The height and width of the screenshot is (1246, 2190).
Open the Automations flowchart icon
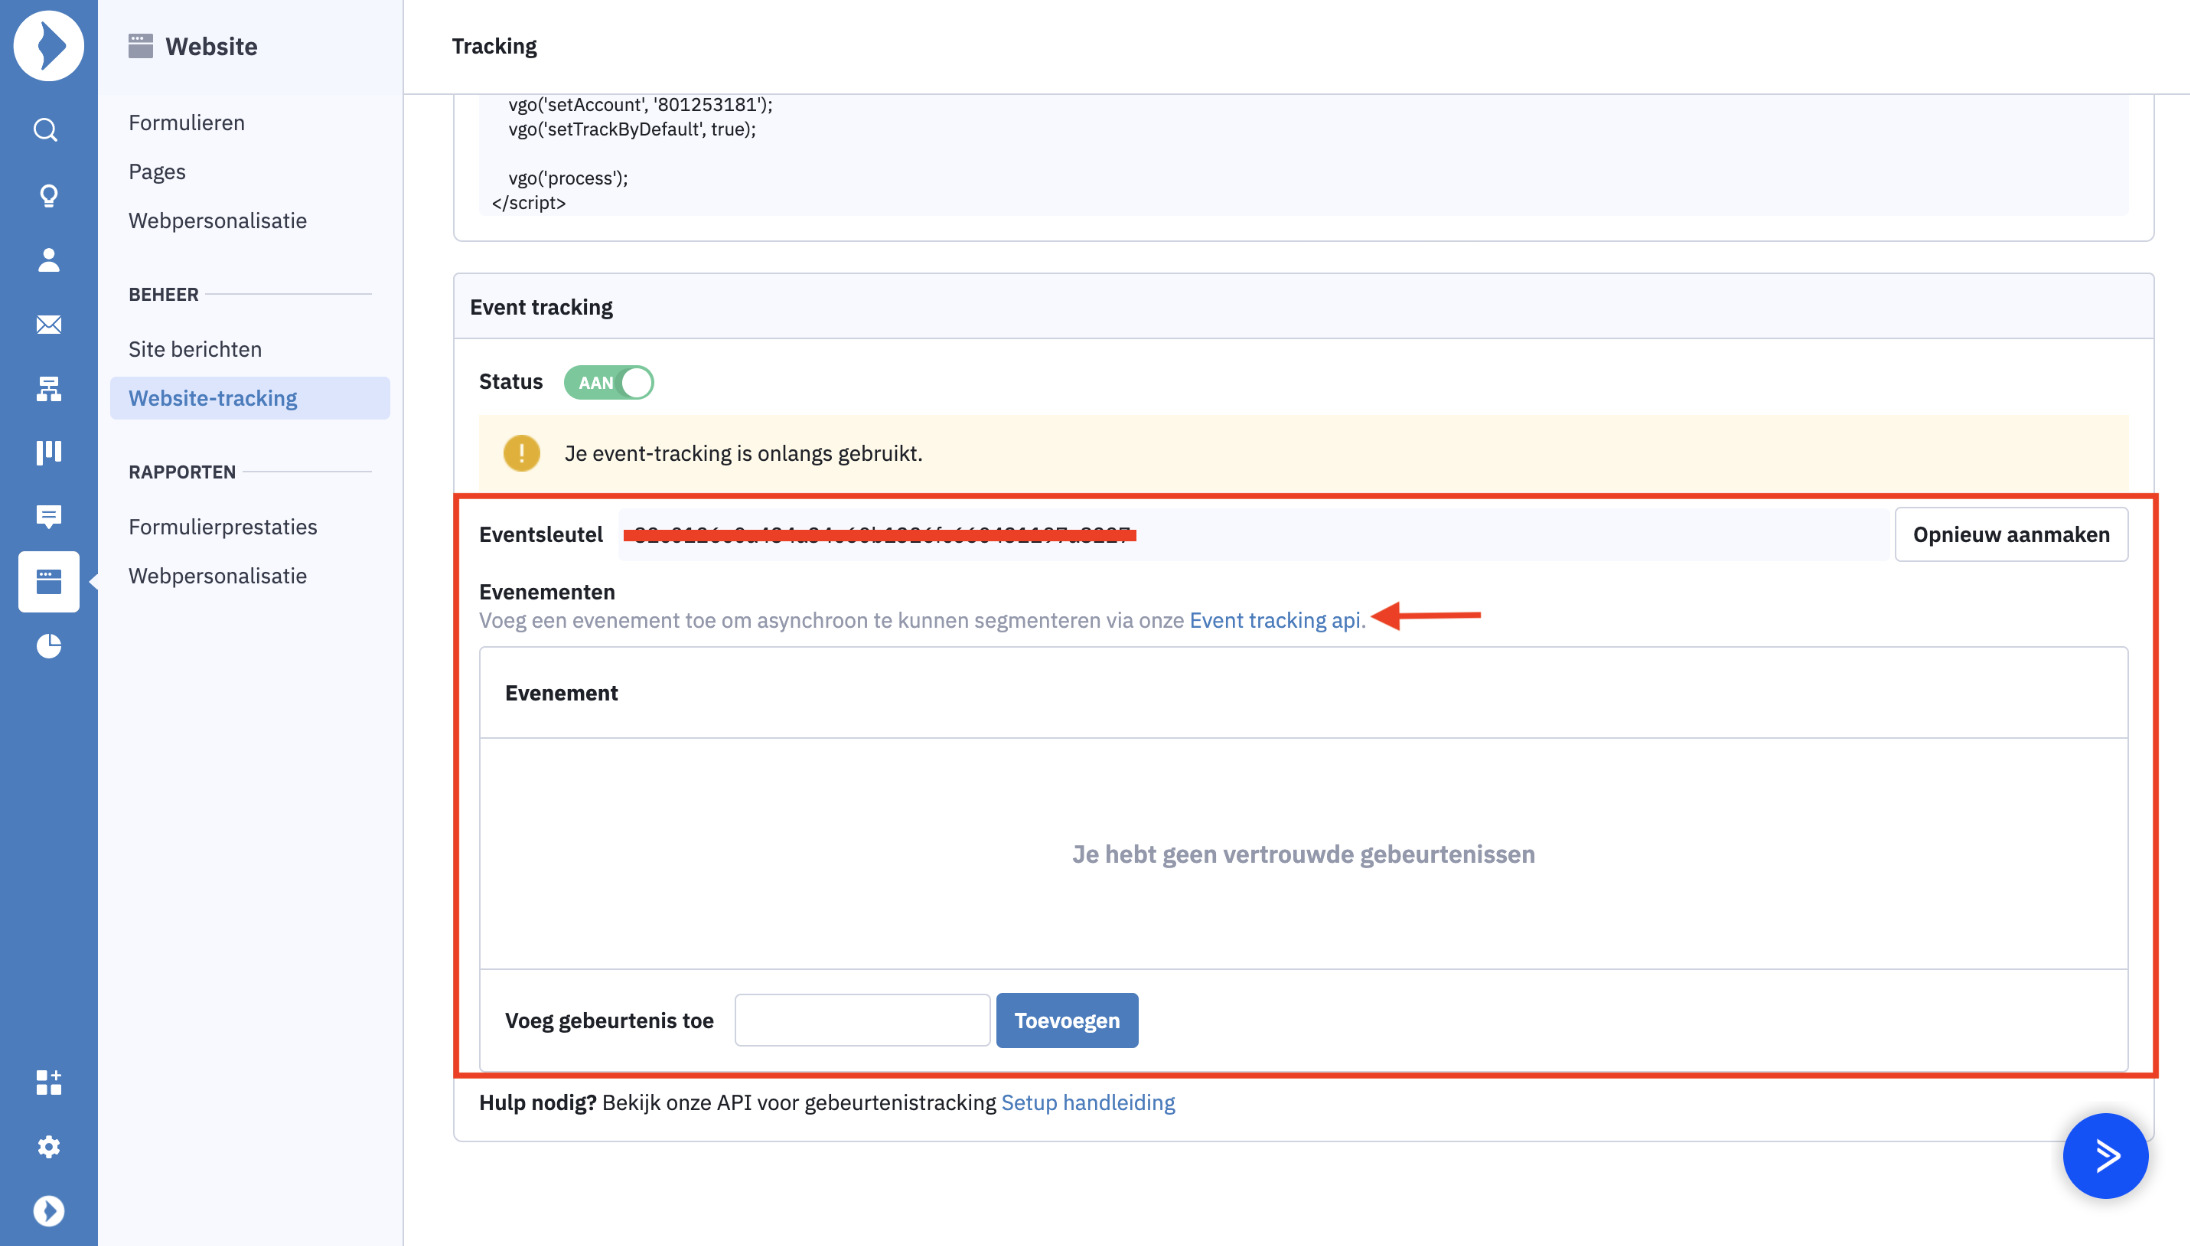pyautogui.click(x=48, y=388)
